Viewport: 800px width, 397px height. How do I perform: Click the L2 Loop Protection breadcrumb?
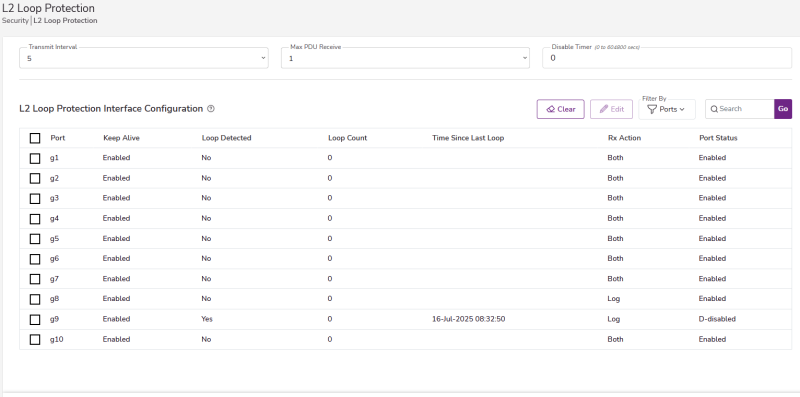pos(65,21)
